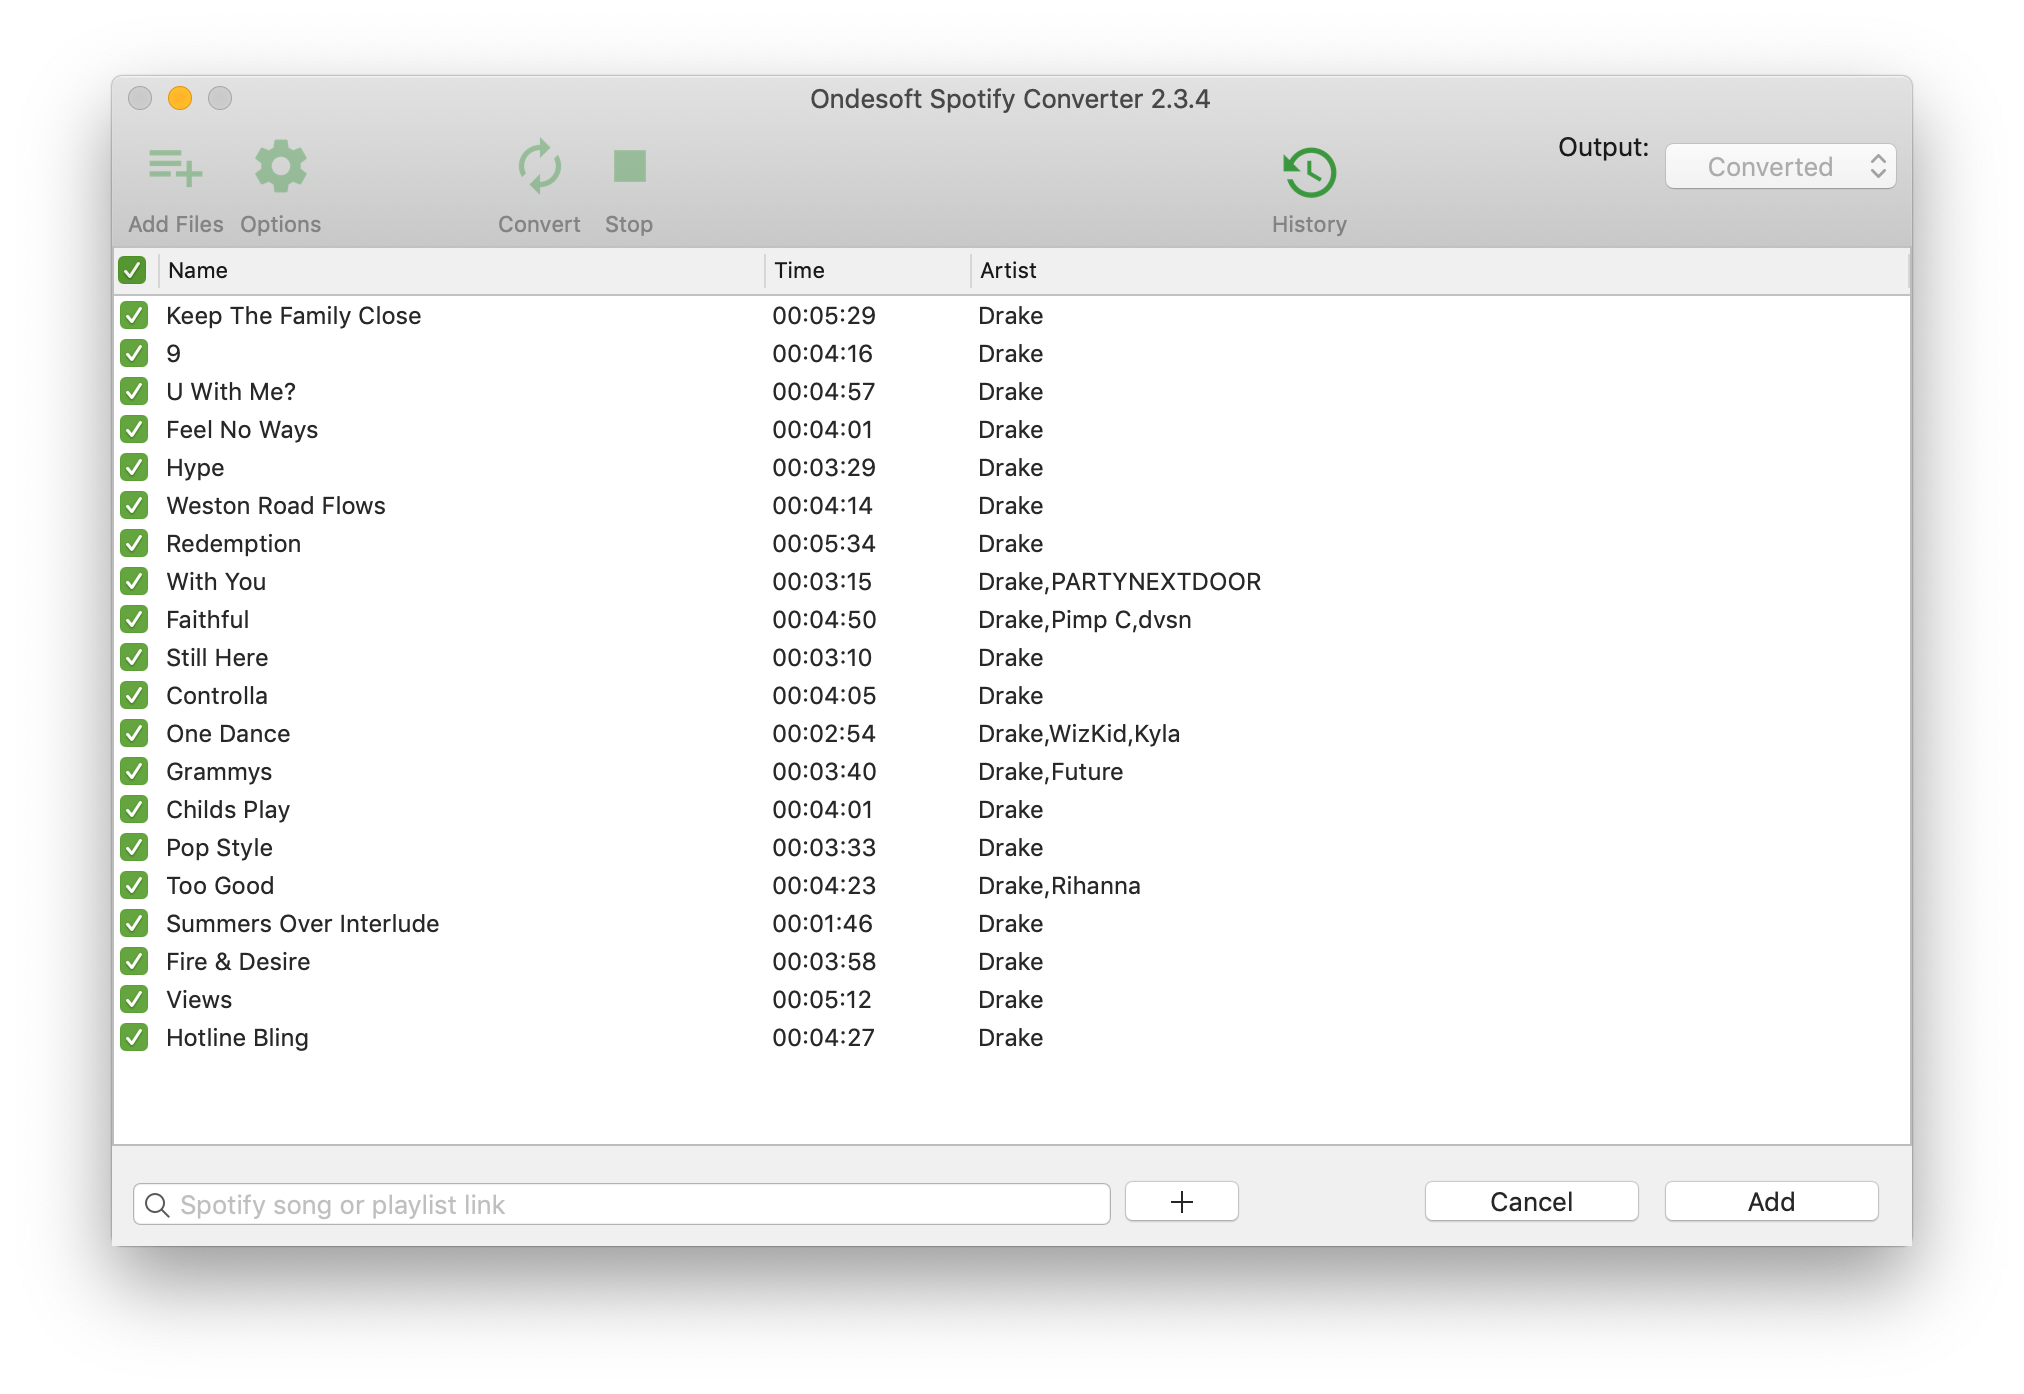Select the Keep The Family Close song name
Viewport: 2024px width, 1394px height.
[x=293, y=316]
